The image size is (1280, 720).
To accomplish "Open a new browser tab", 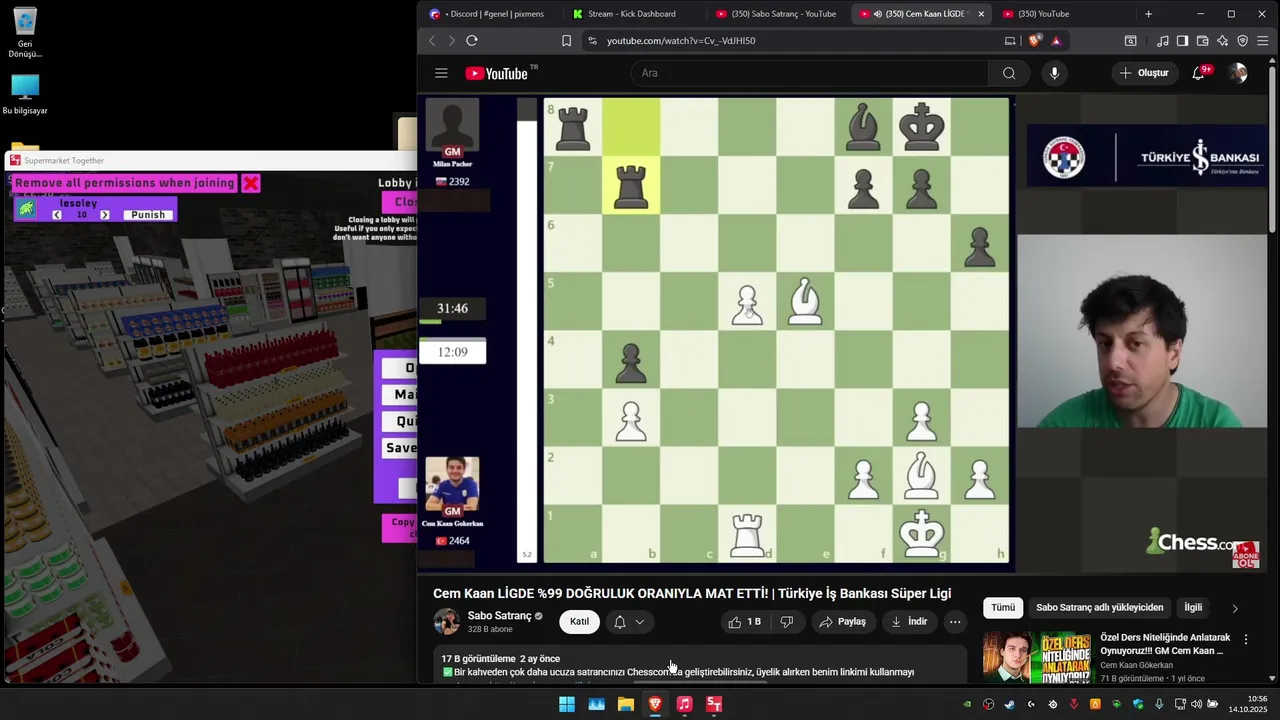I will click(x=1148, y=14).
